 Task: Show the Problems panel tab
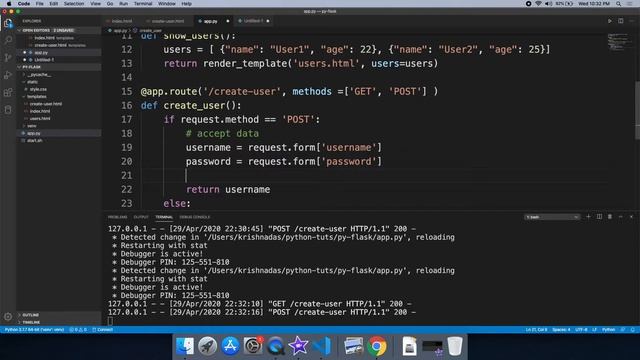coord(118,217)
